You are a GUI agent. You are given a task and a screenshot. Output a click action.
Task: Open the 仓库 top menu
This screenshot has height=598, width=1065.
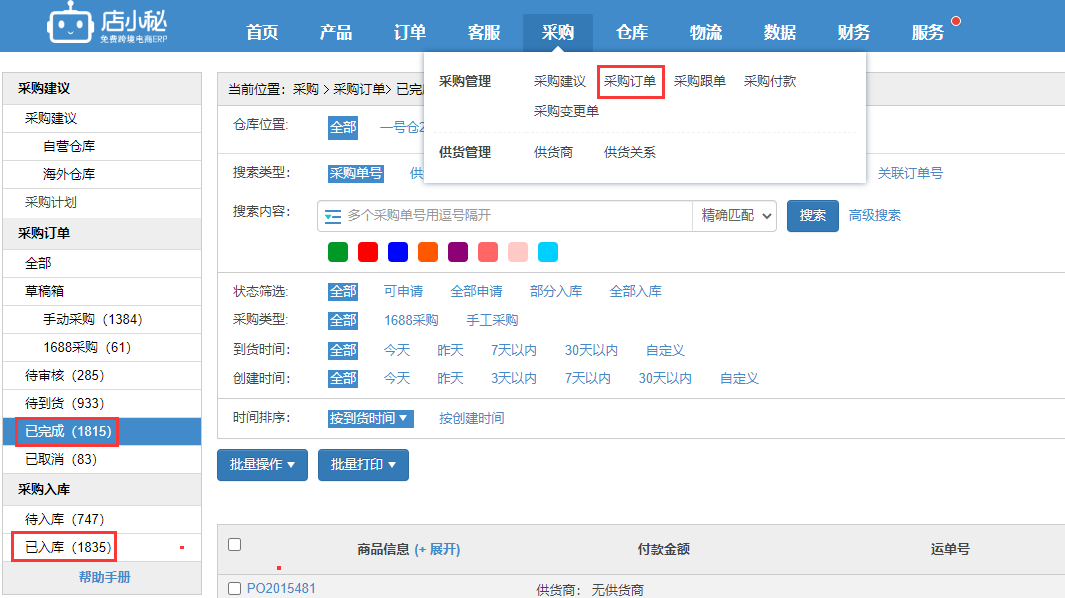tap(632, 32)
